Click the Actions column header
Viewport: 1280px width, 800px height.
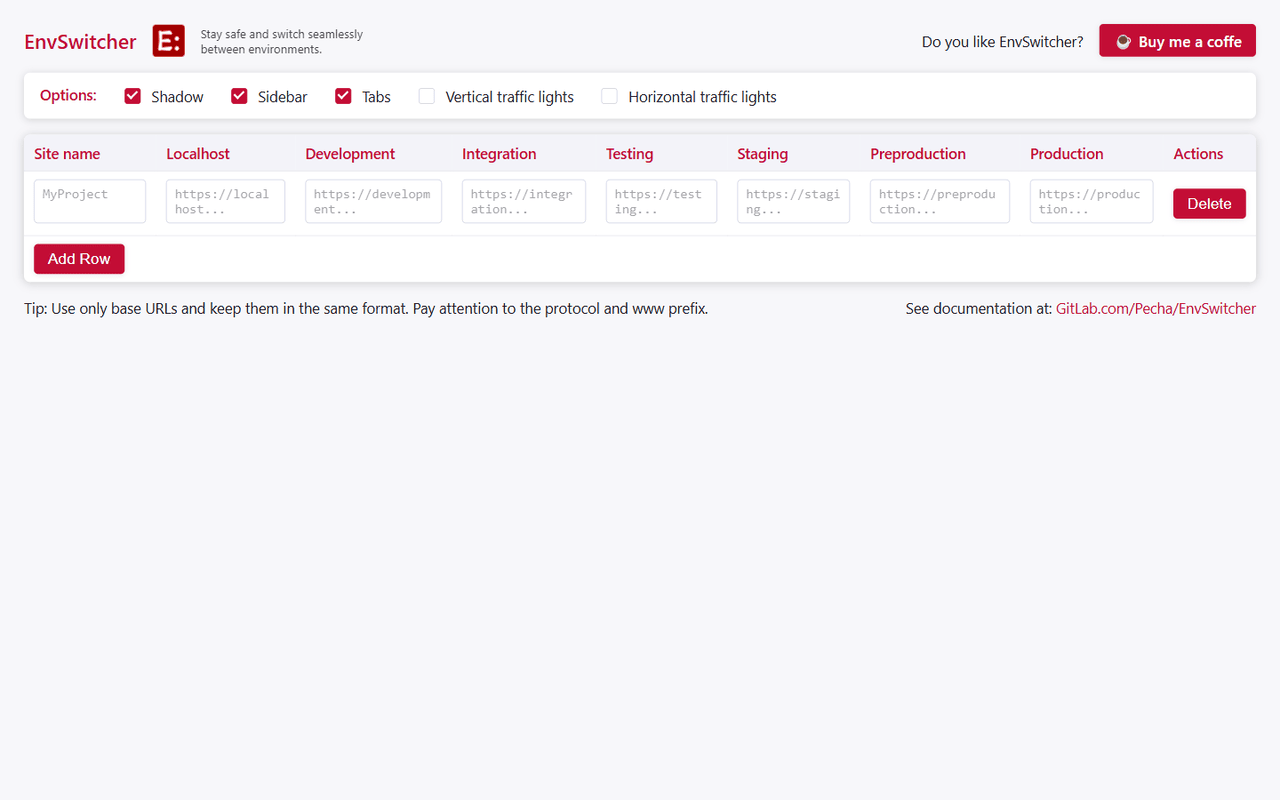[1198, 154]
